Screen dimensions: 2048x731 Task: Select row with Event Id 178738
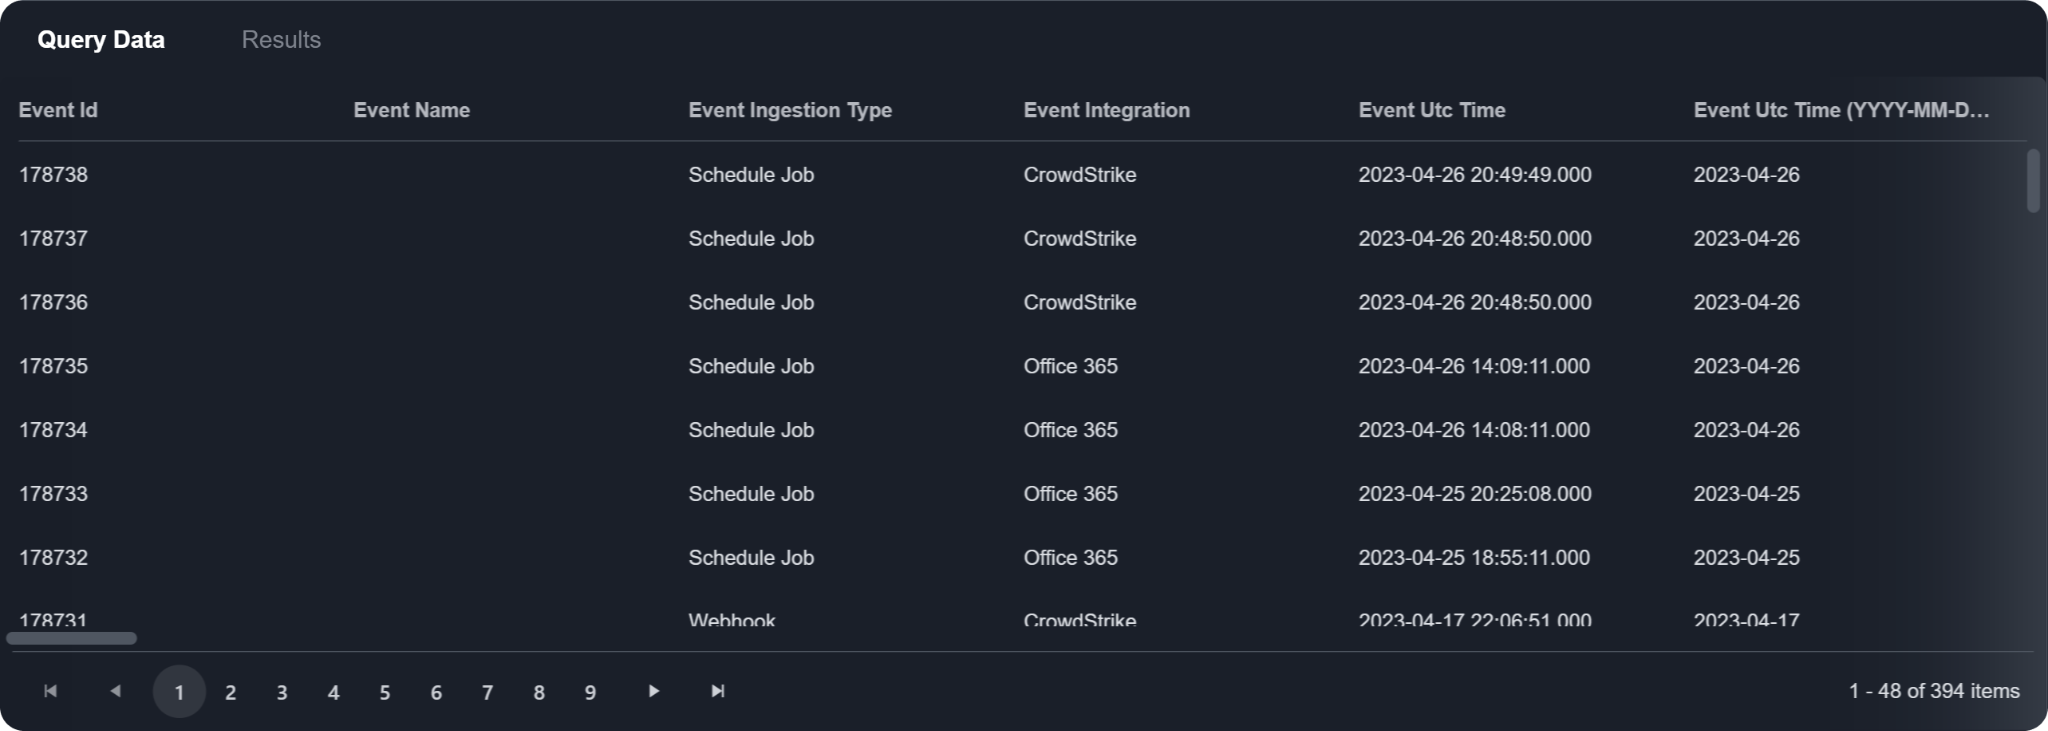pos(54,175)
